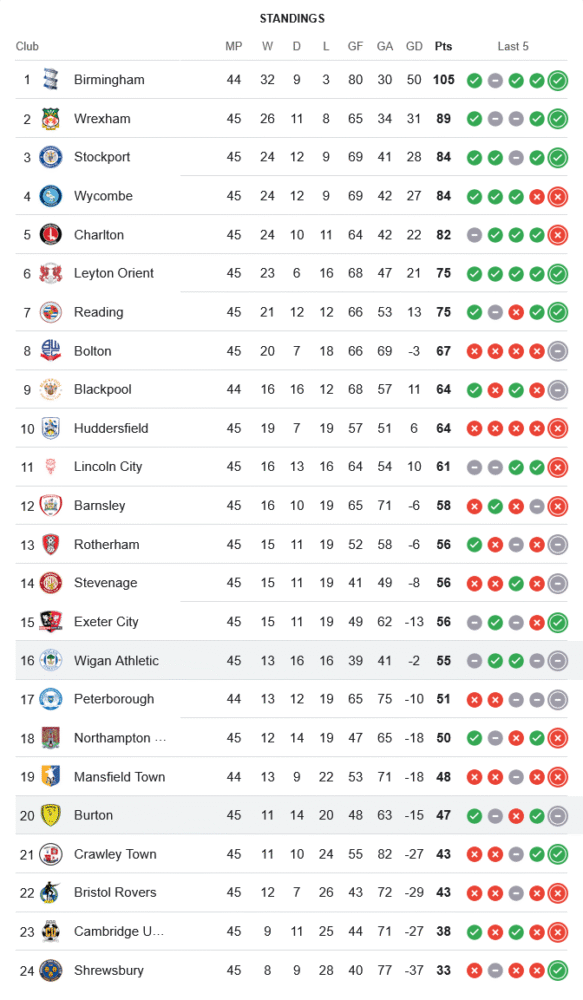The height and width of the screenshot is (1000, 583).
Task: Click the Bolton club crest icon
Action: click(50, 351)
